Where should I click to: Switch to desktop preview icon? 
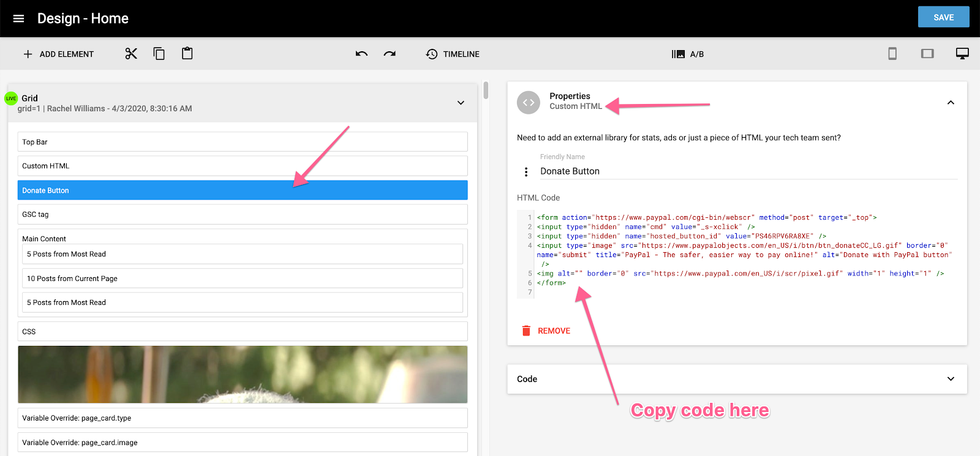click(x=961, y=54)
